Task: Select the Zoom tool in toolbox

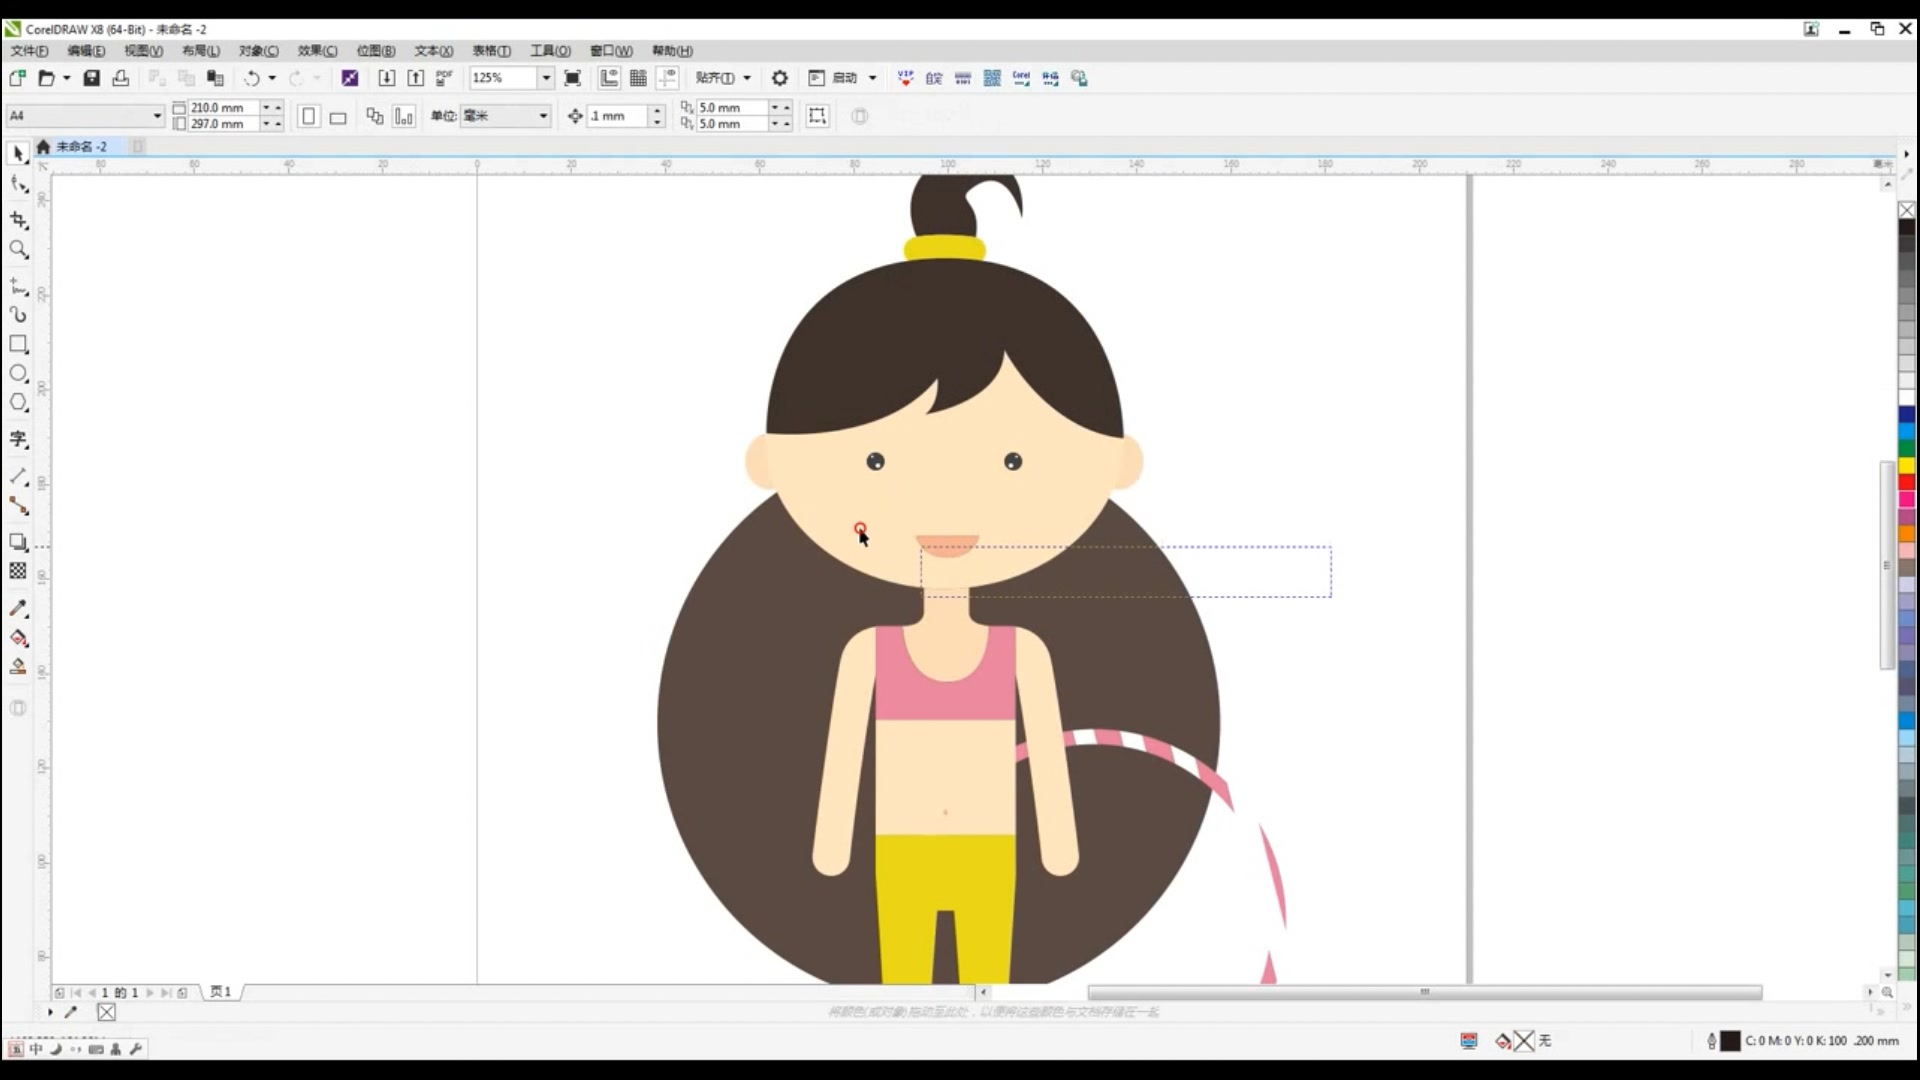Action: pos(18,249)
